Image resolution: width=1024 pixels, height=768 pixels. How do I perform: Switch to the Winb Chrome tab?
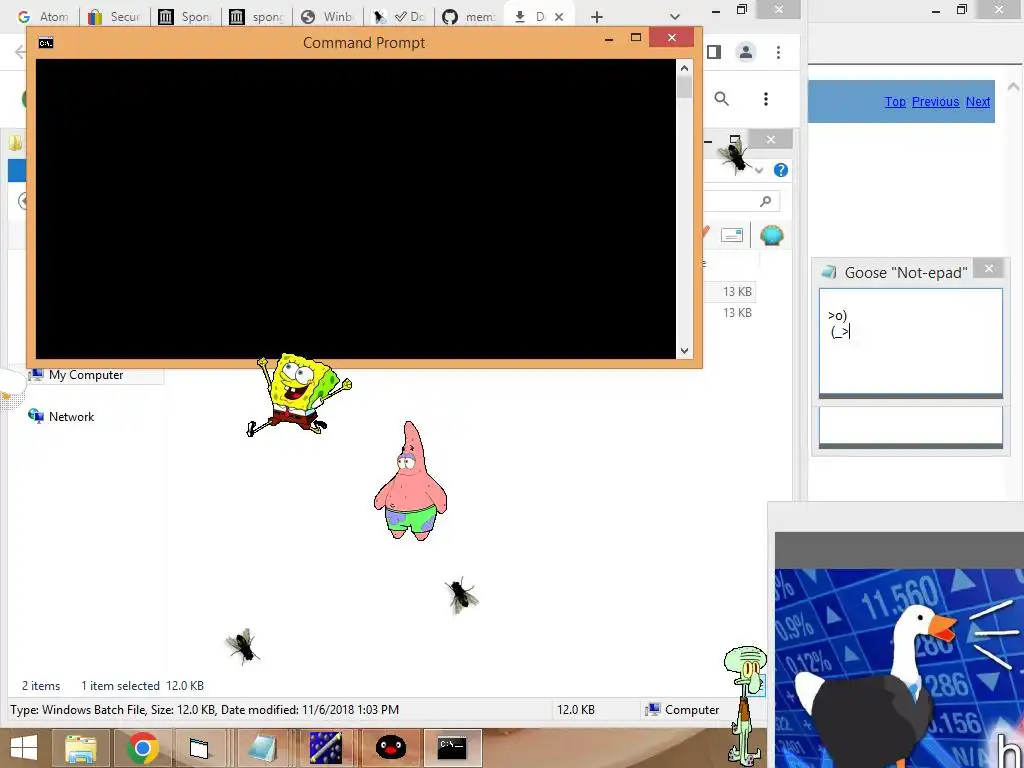pos(327,17)
